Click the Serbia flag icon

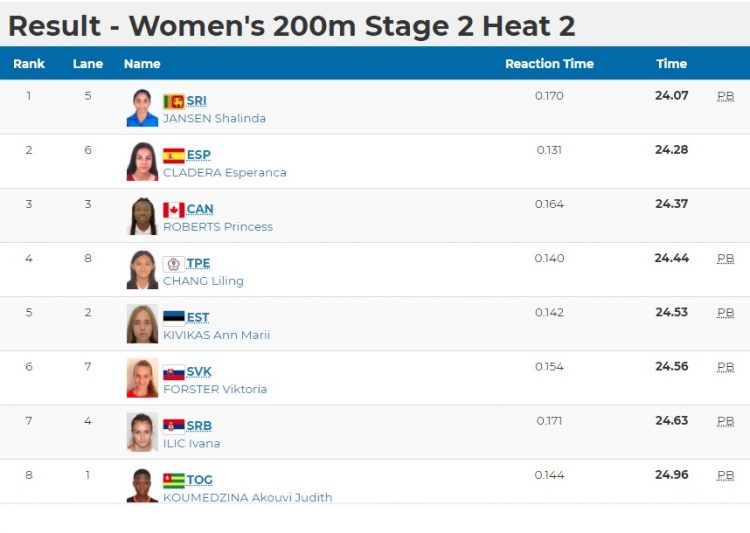coord(174,426)
